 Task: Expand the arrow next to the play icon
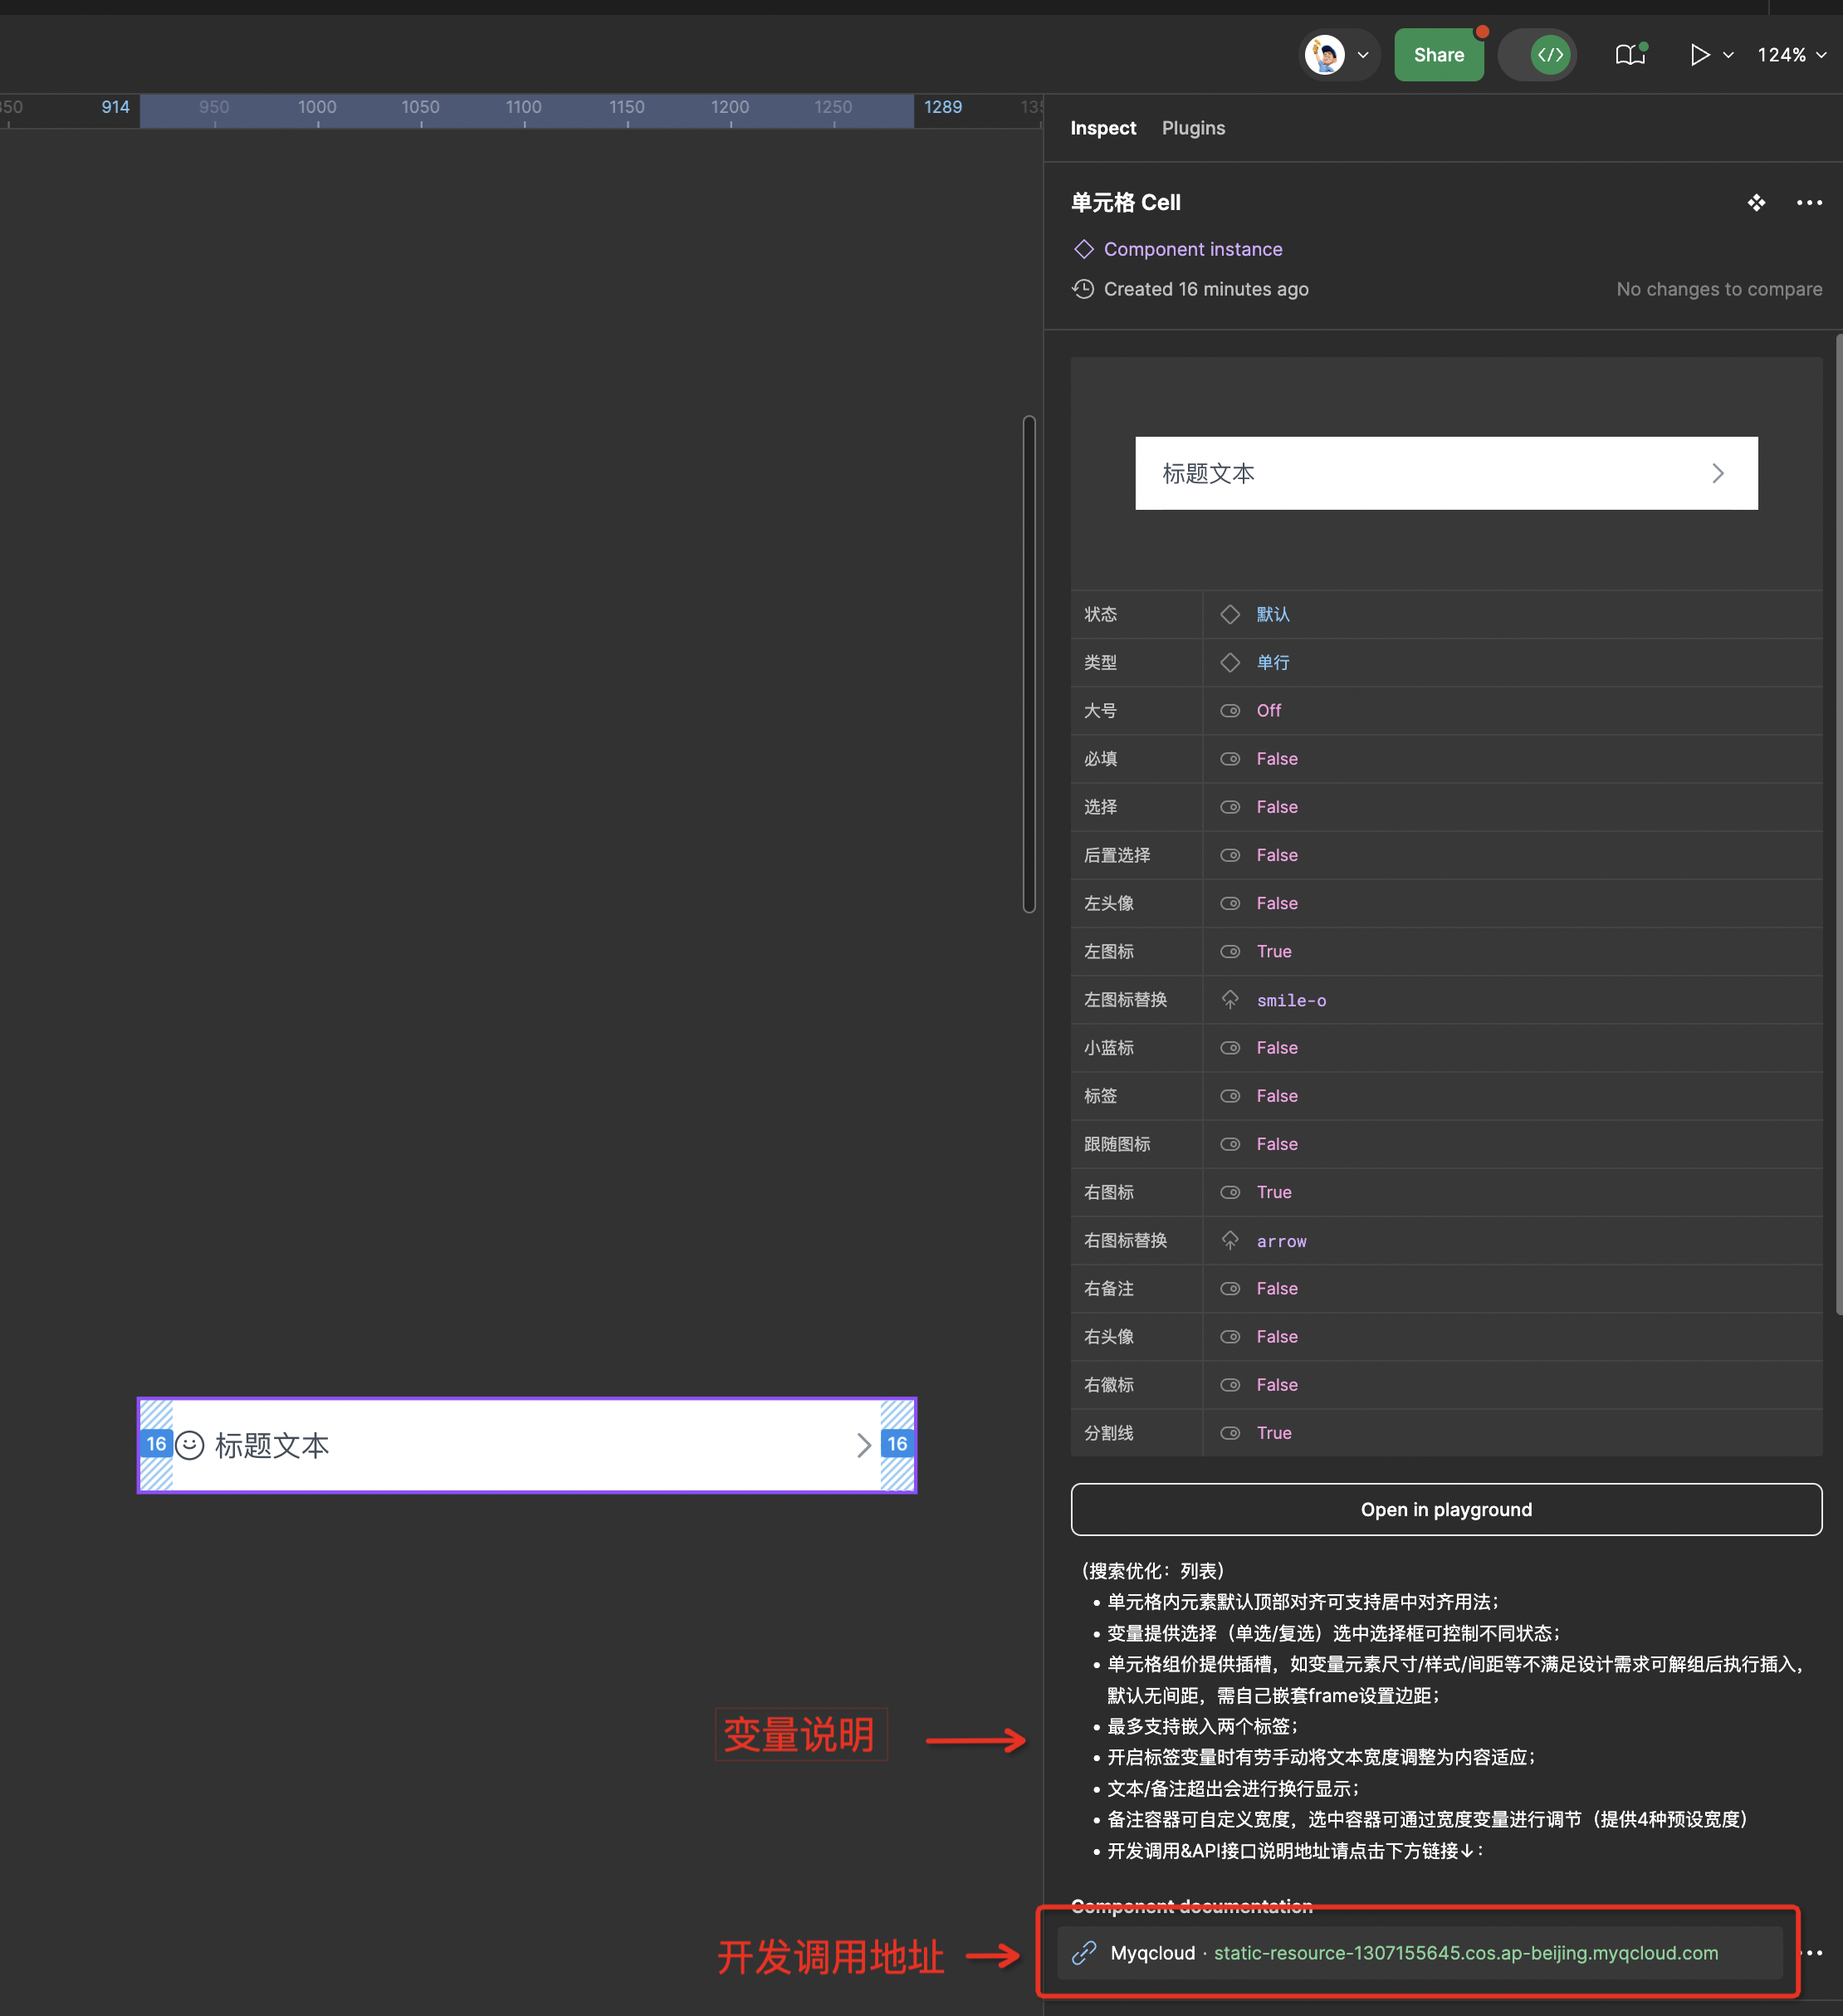[1728, 55]
